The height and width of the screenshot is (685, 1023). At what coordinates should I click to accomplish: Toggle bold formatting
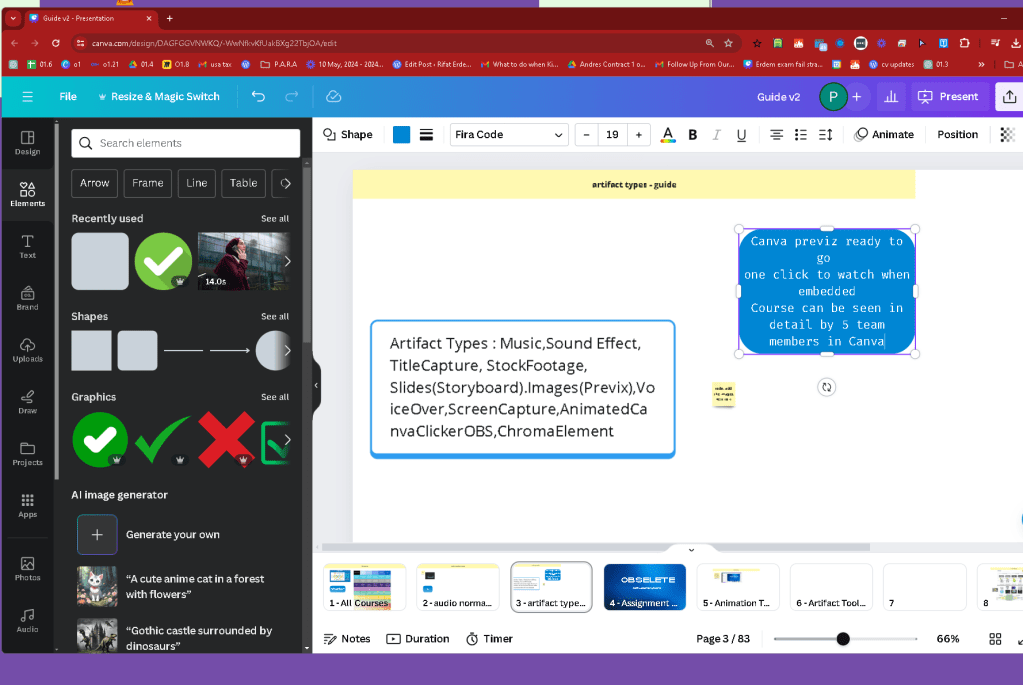click(692, 134)
